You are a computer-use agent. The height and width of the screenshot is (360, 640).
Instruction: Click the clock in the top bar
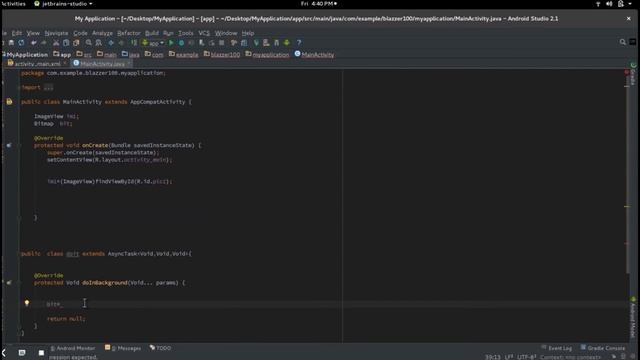[319, 4]
